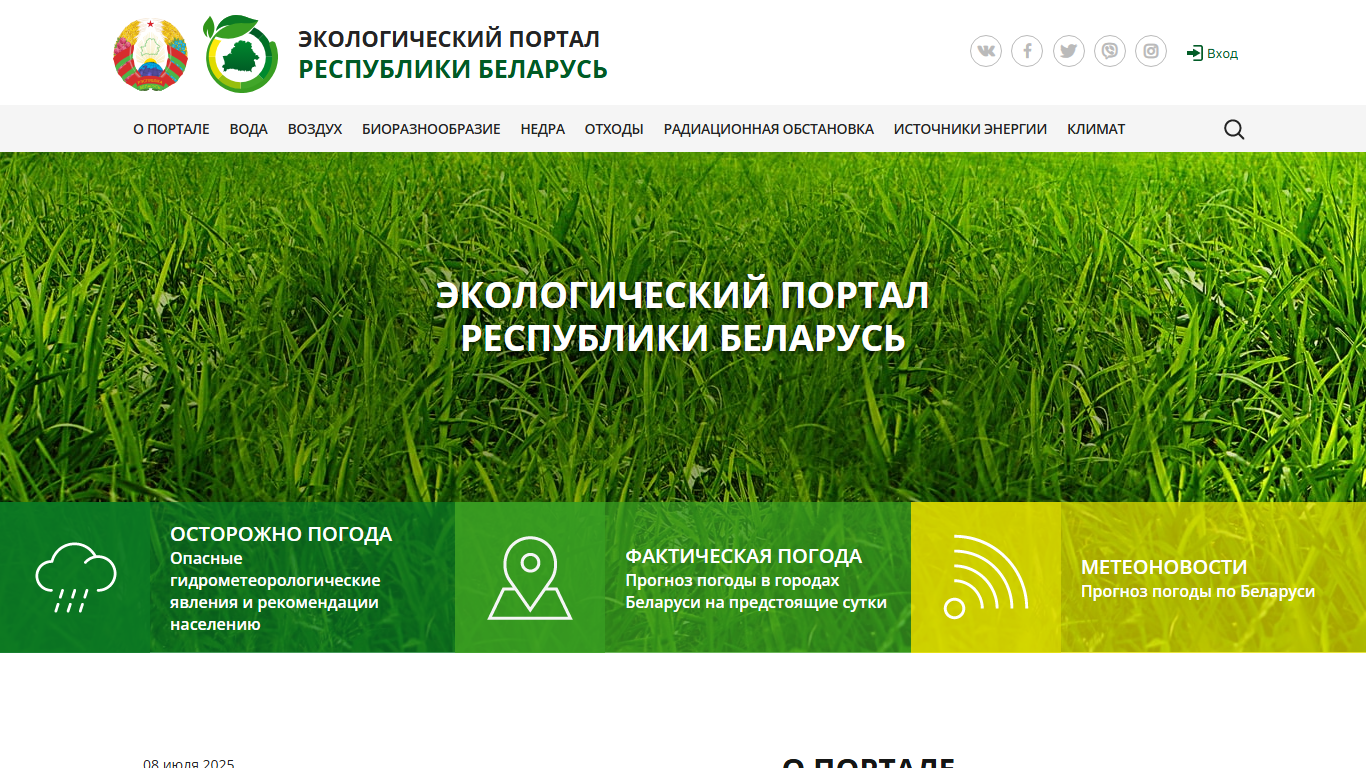This screenshot has width=1366, height=768.
Task: Click the Вход login link
Action: tap(1222, 53)
